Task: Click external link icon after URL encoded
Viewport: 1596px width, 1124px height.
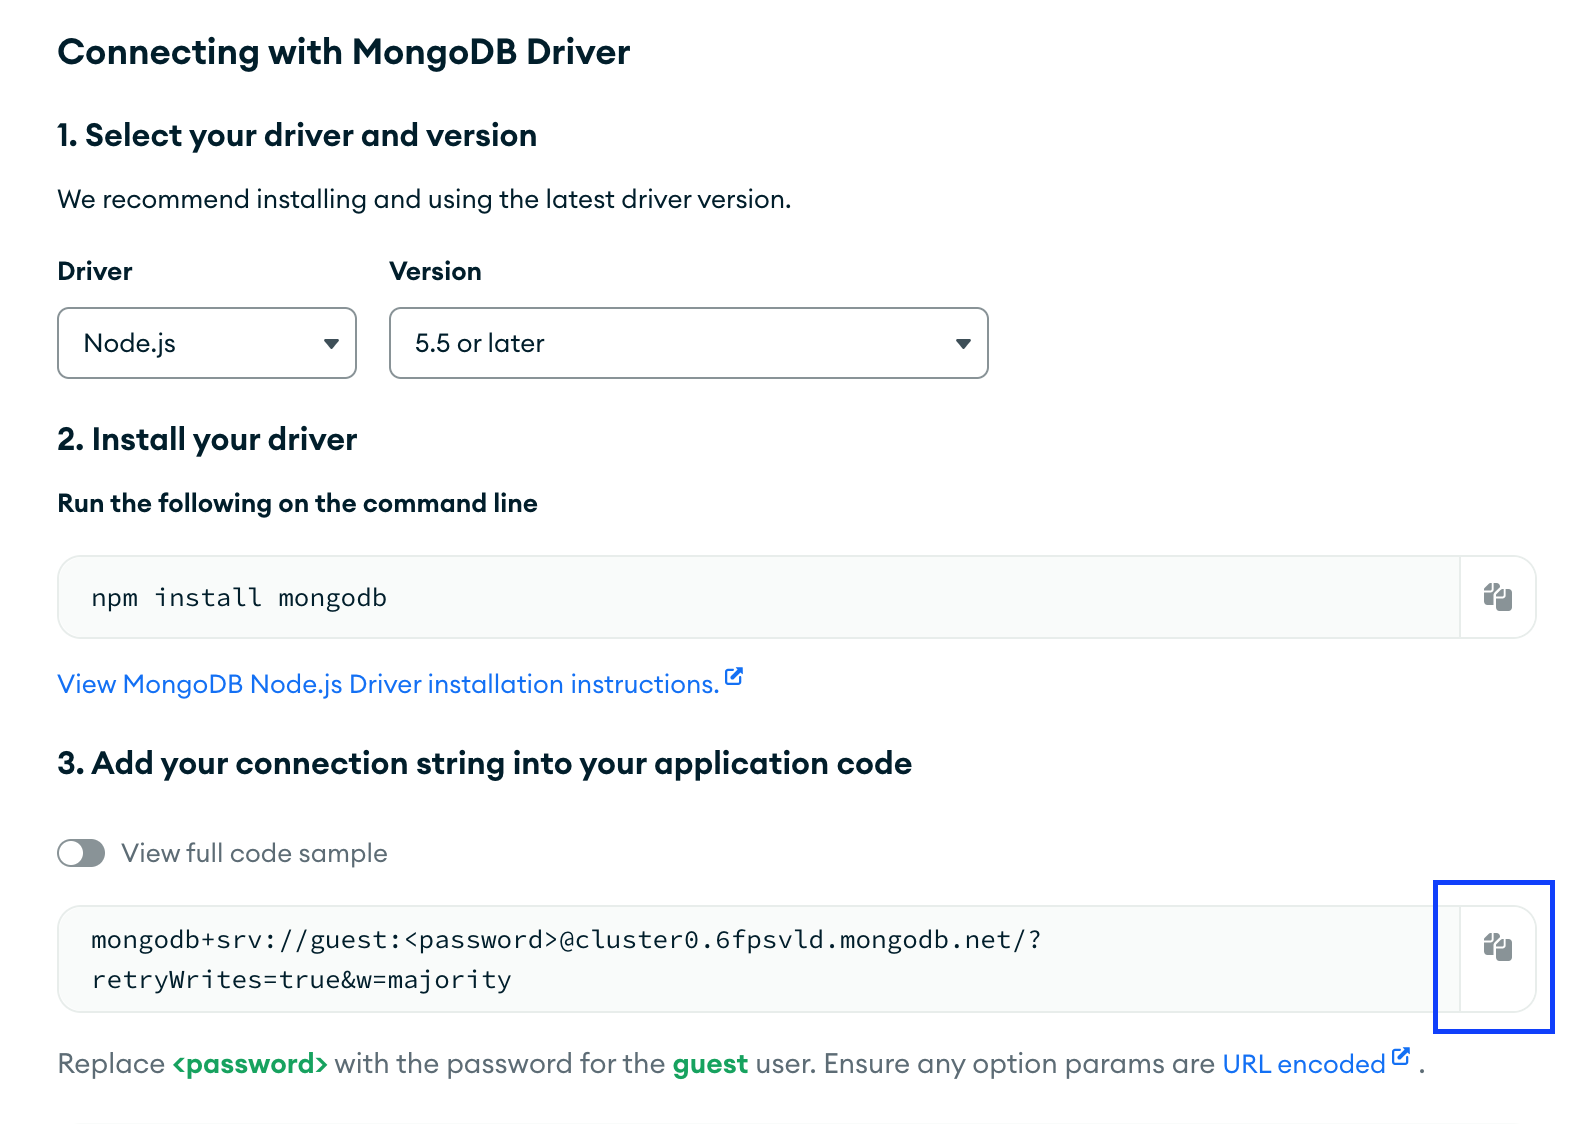Action: [1401, 1056]
